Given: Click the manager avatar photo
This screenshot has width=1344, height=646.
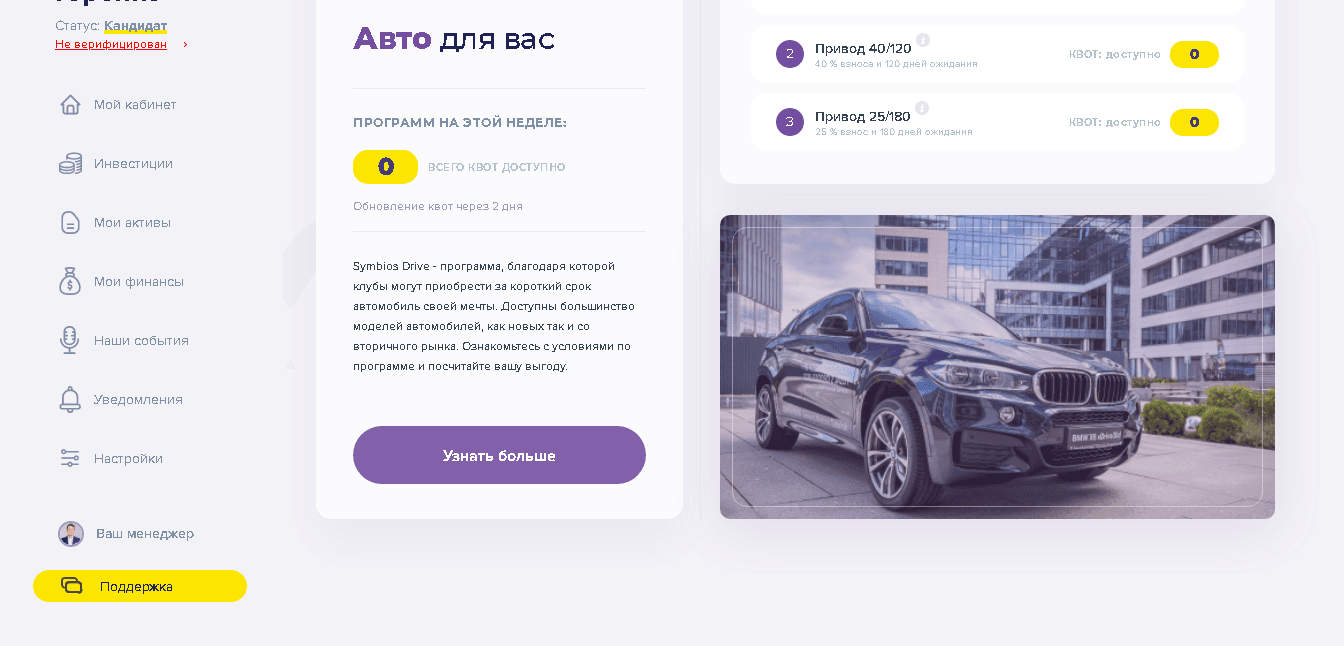Looking at the screenshot, I should pos(71,534).
